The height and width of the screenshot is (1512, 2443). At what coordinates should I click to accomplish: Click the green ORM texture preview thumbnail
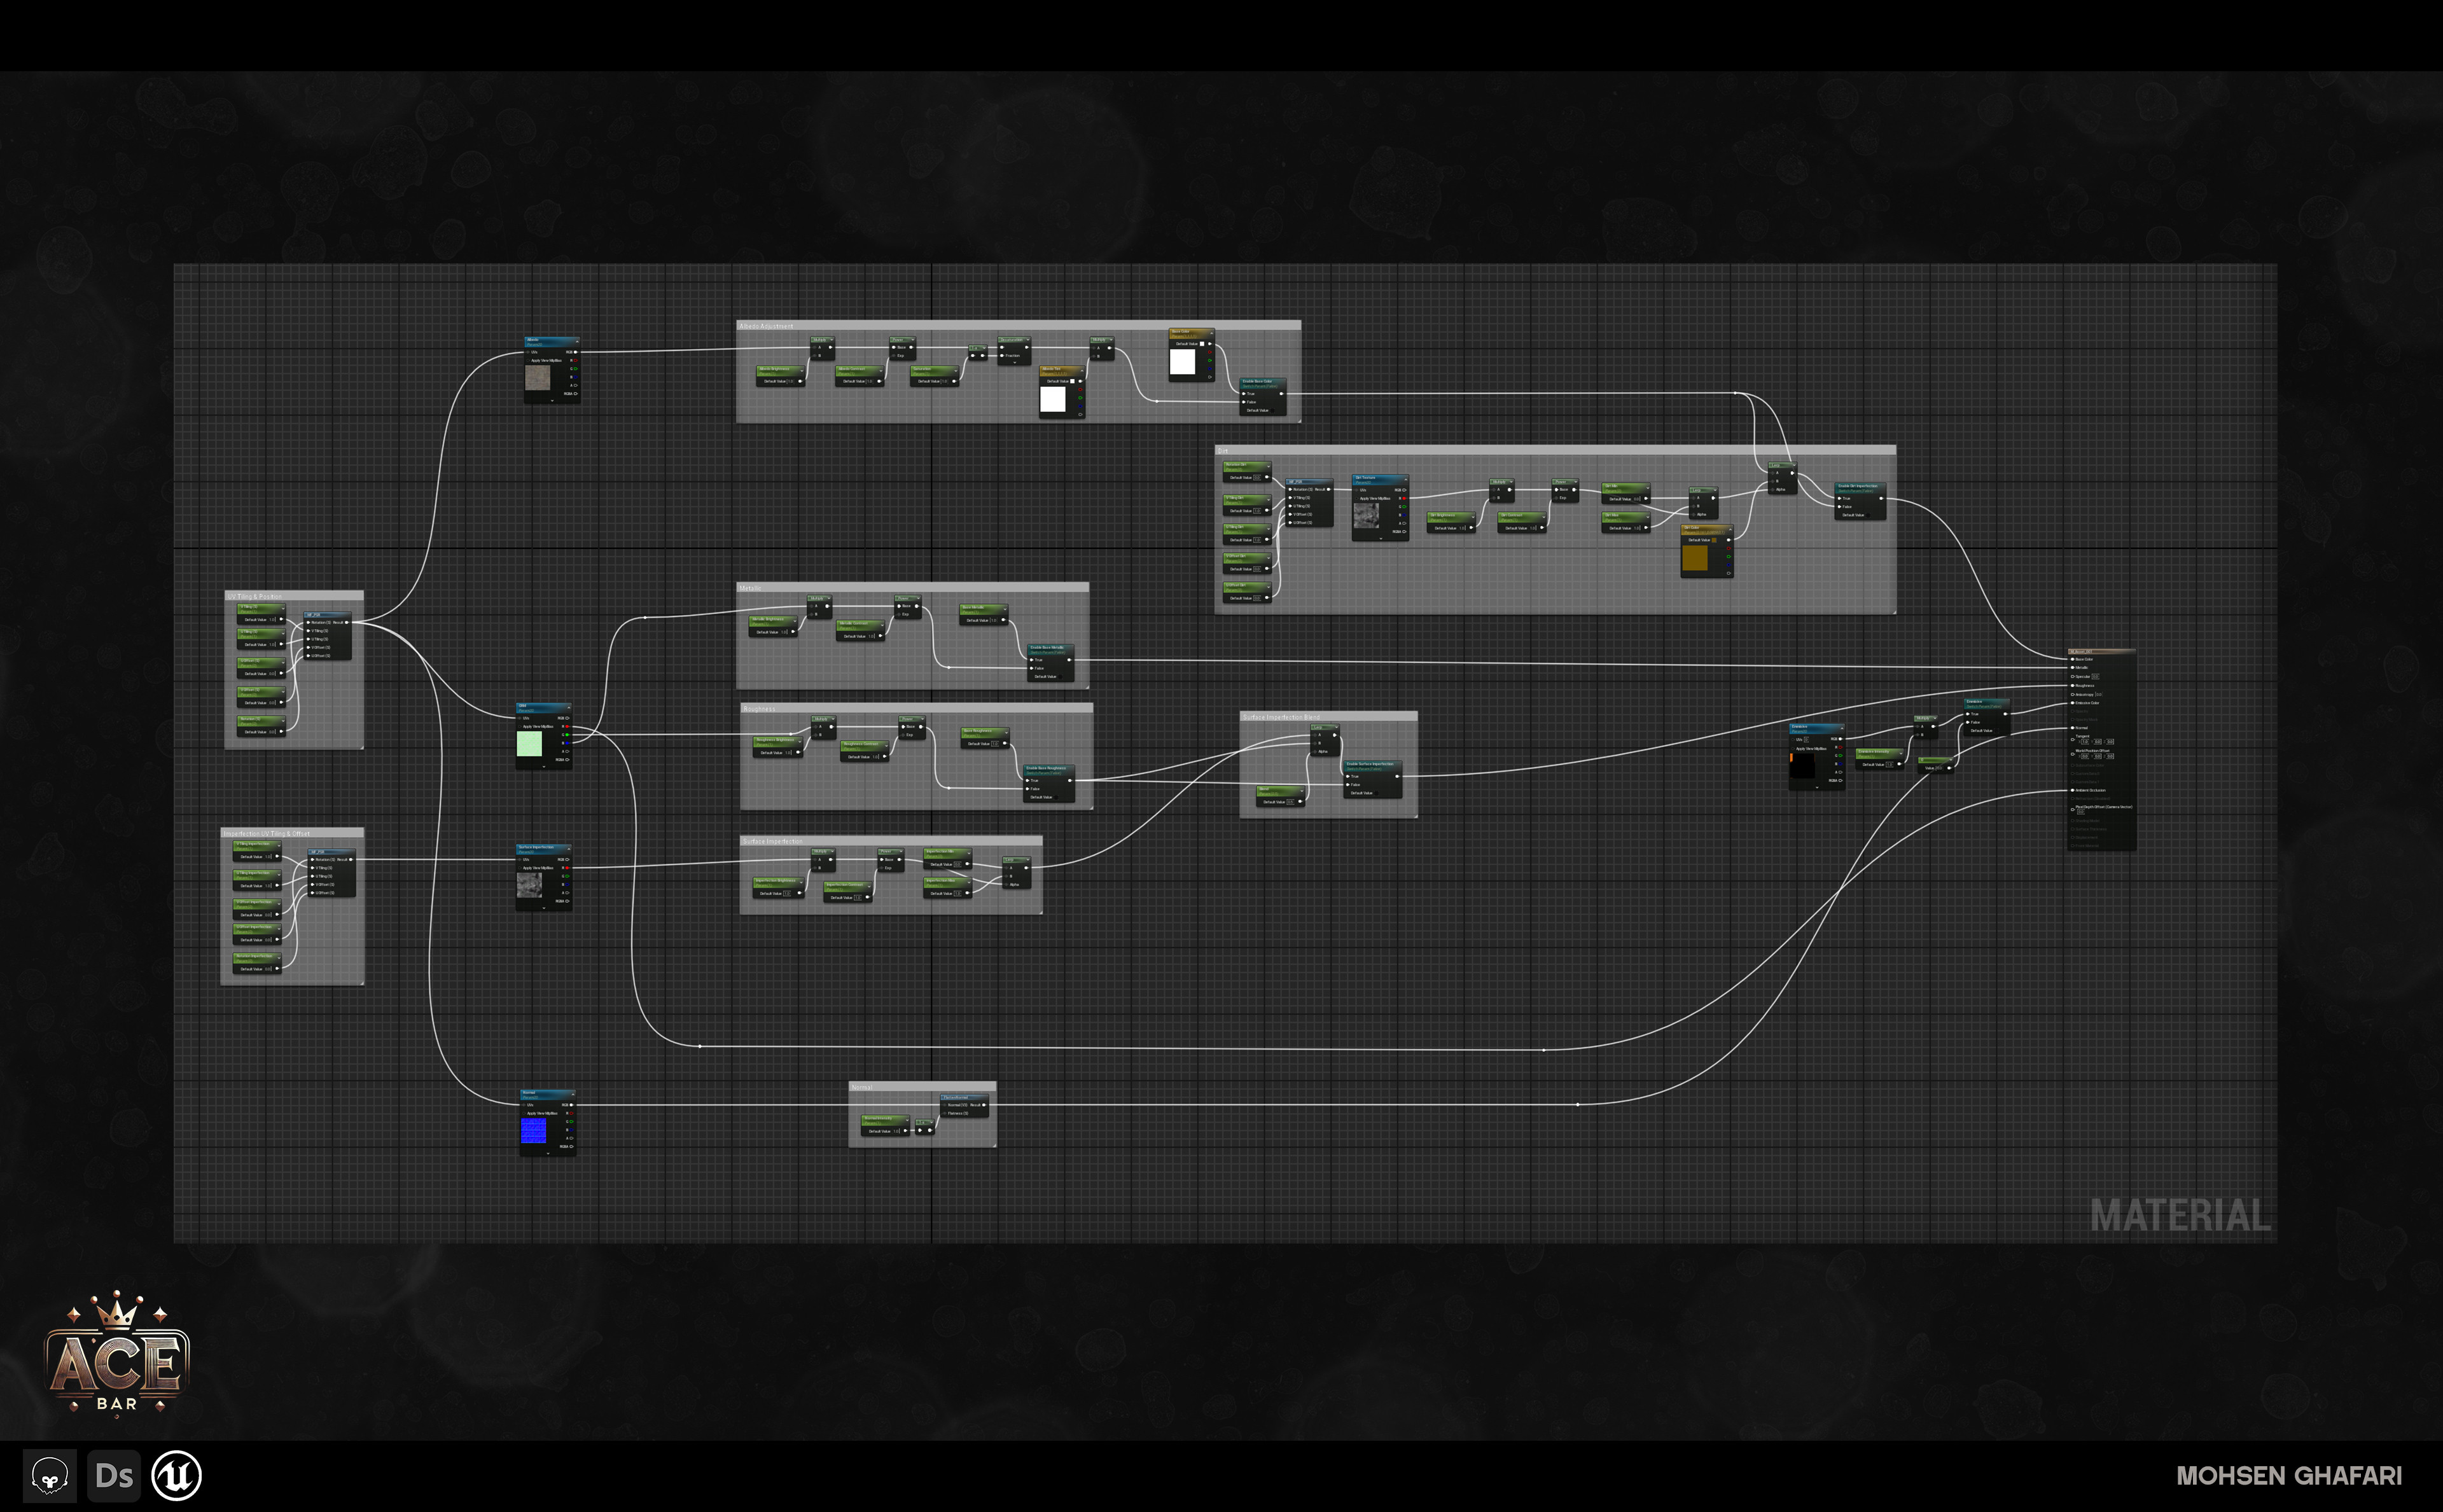tap(530, 744)
